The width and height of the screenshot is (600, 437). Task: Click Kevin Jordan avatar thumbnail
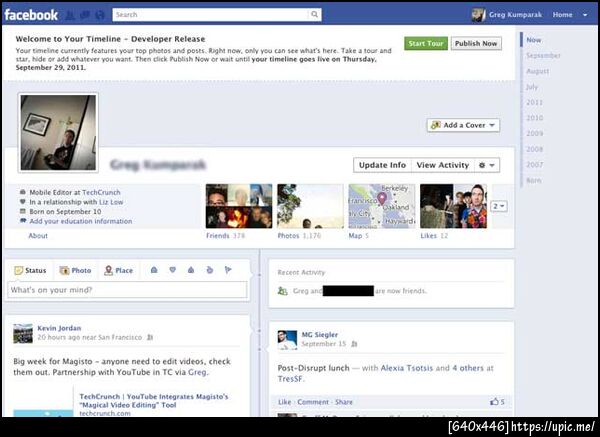point(23,333)
